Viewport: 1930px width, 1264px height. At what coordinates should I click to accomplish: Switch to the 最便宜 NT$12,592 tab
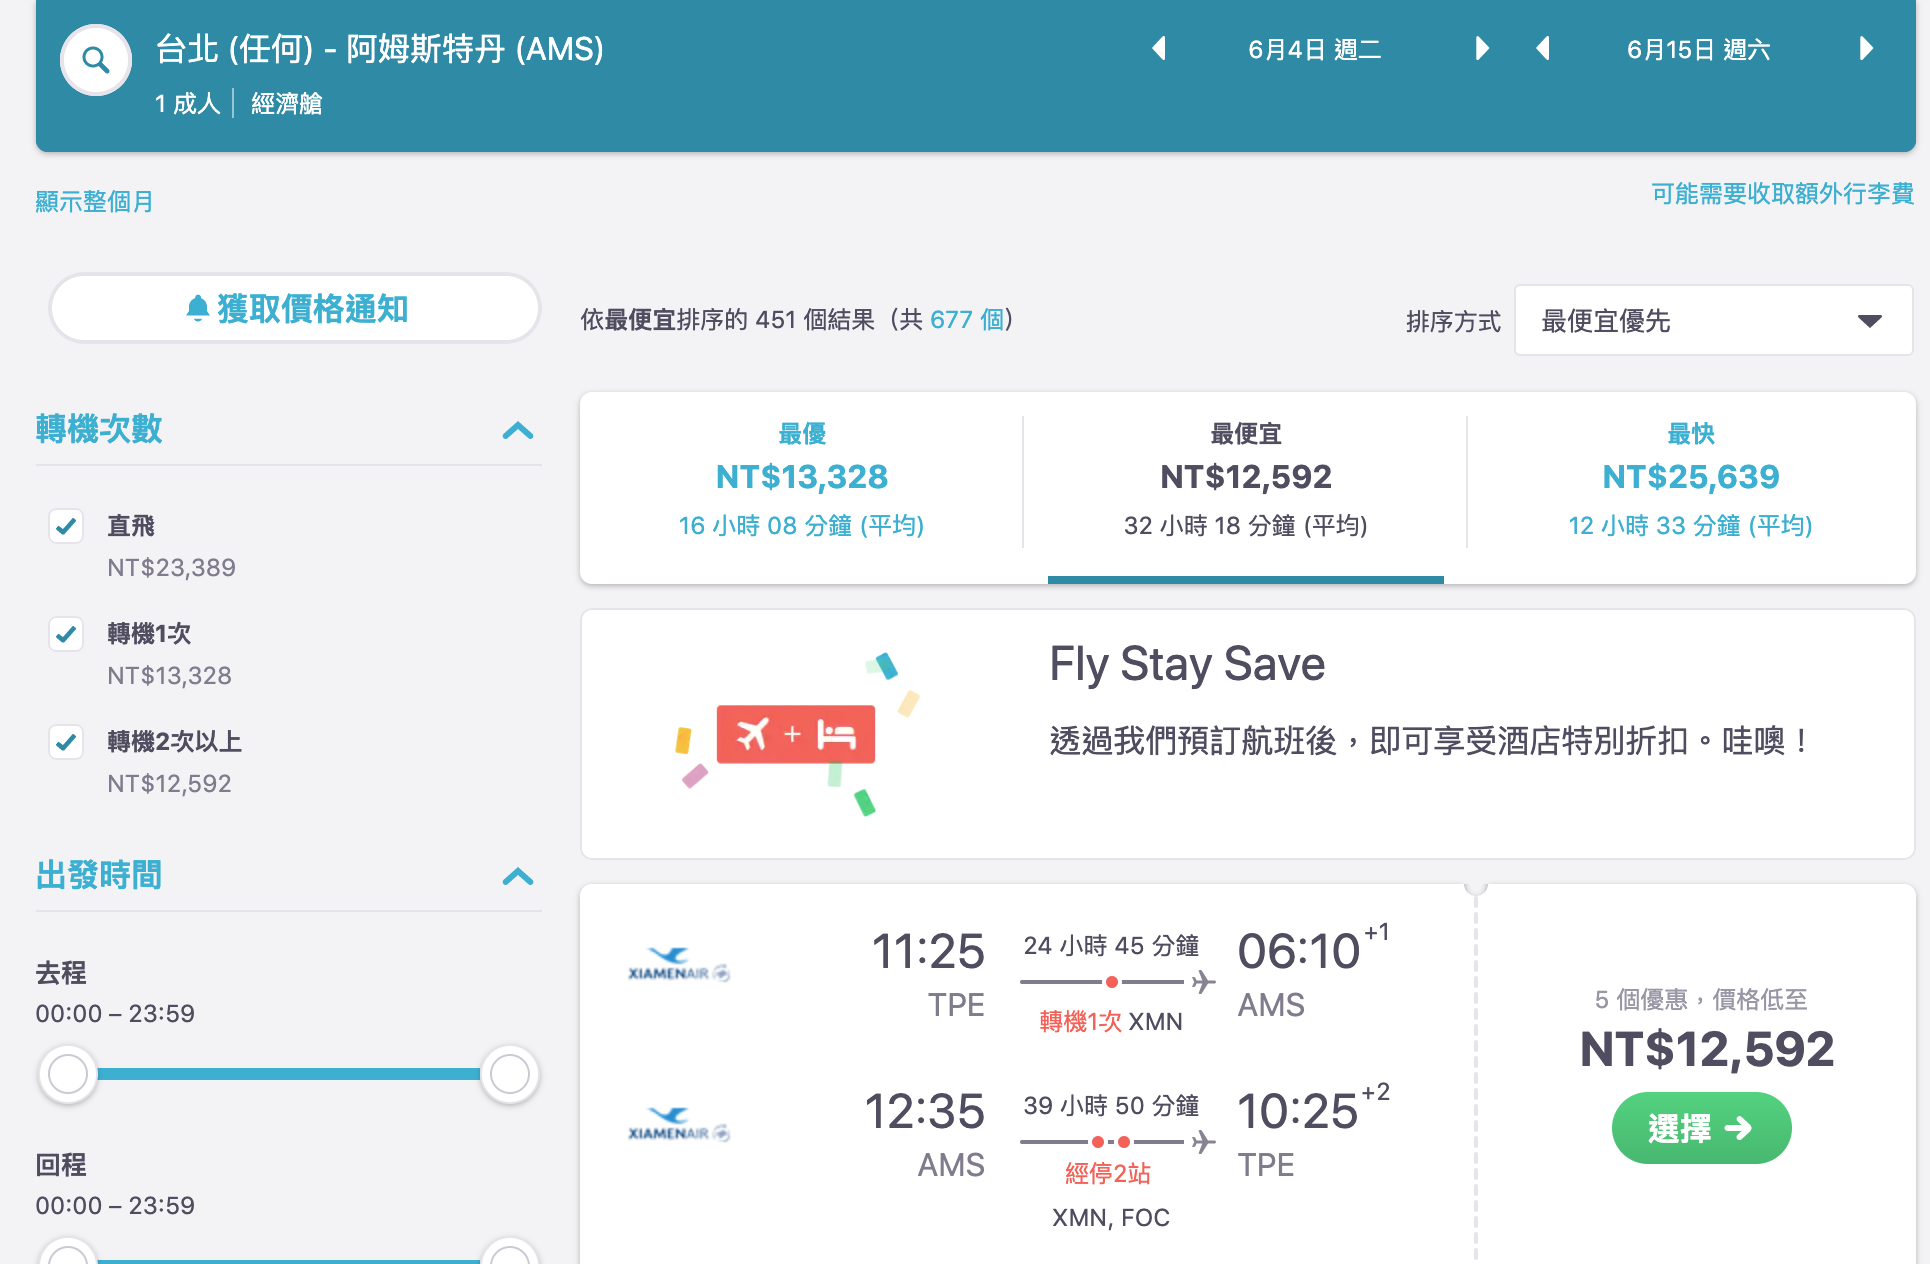pos(1245,480)
